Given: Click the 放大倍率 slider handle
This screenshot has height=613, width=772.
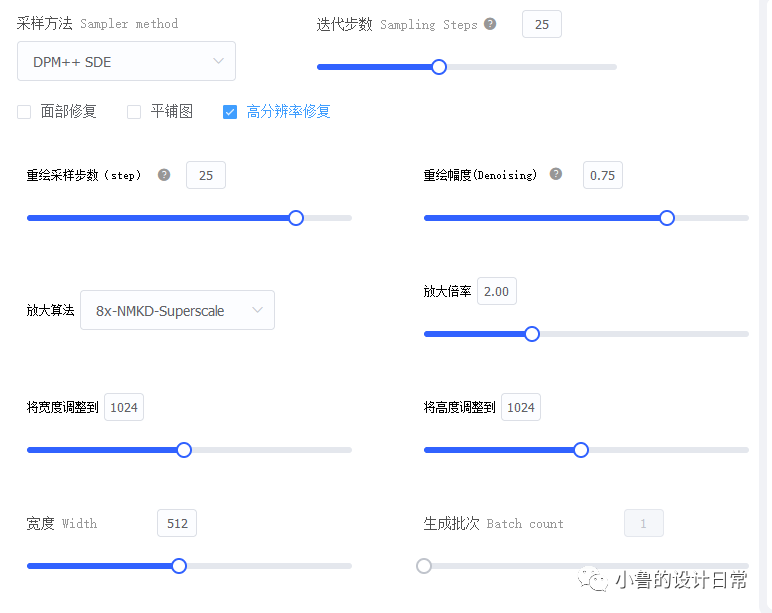Looking at the screenshot, I should 532,334.
